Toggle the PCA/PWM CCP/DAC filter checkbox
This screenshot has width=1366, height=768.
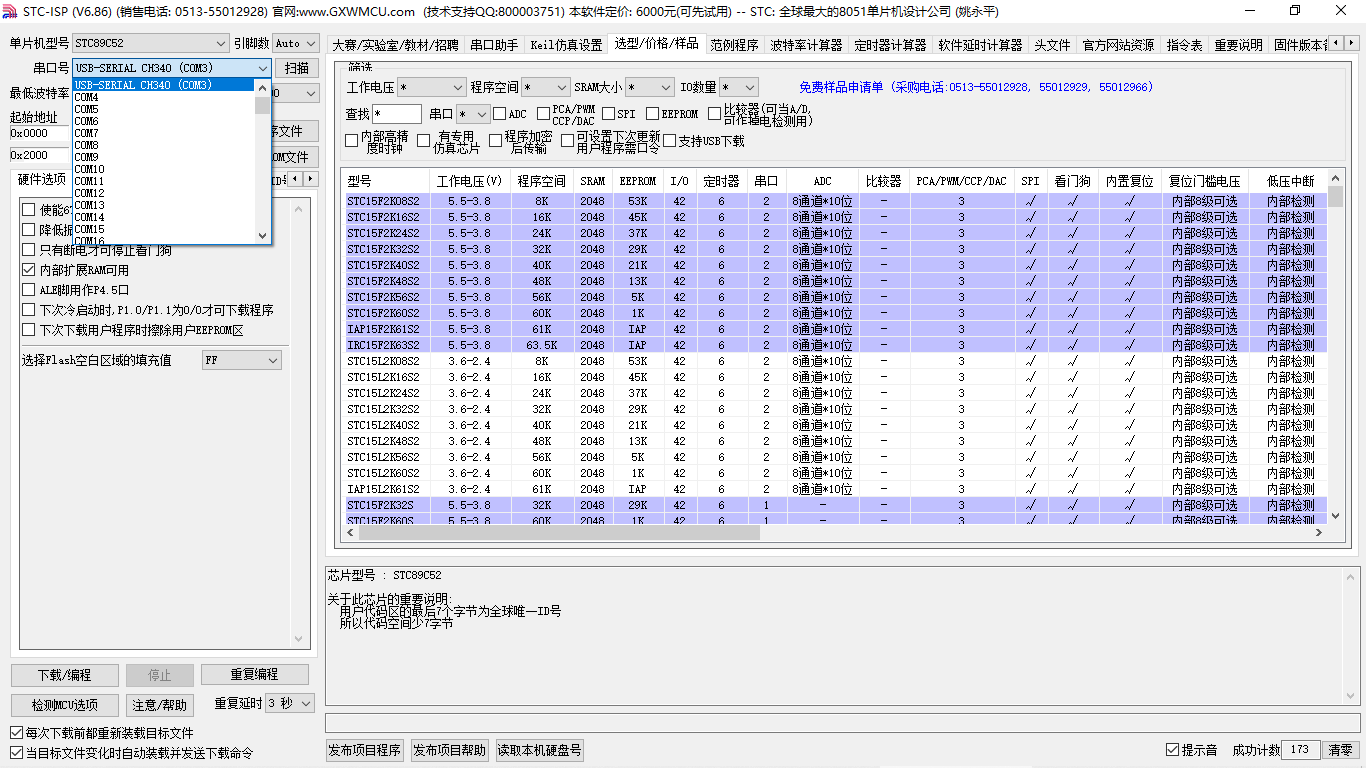pyautogui.click(x=544, y=114)
